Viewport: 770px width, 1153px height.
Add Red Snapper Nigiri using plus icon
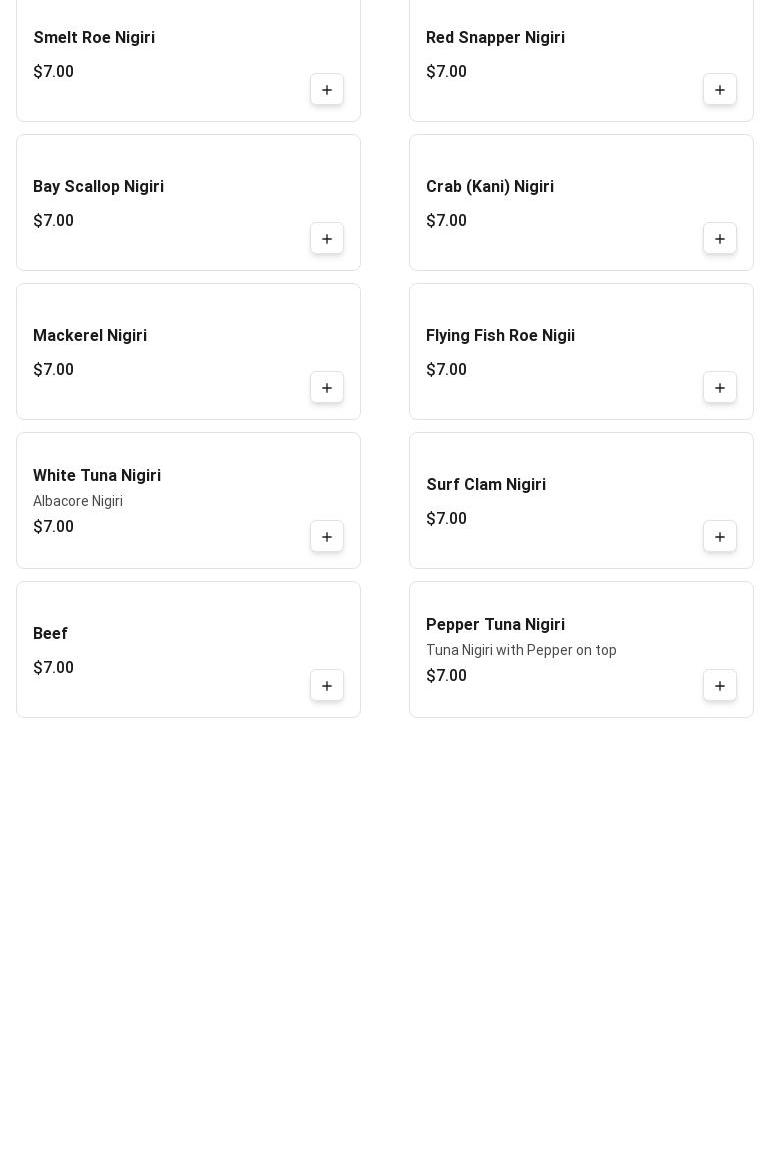click(720, 90)
